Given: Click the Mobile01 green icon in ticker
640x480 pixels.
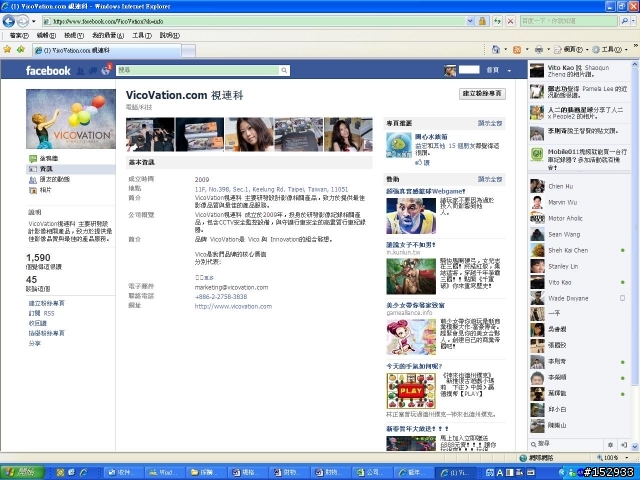Looking at the screenshot, I should point(537,154).
